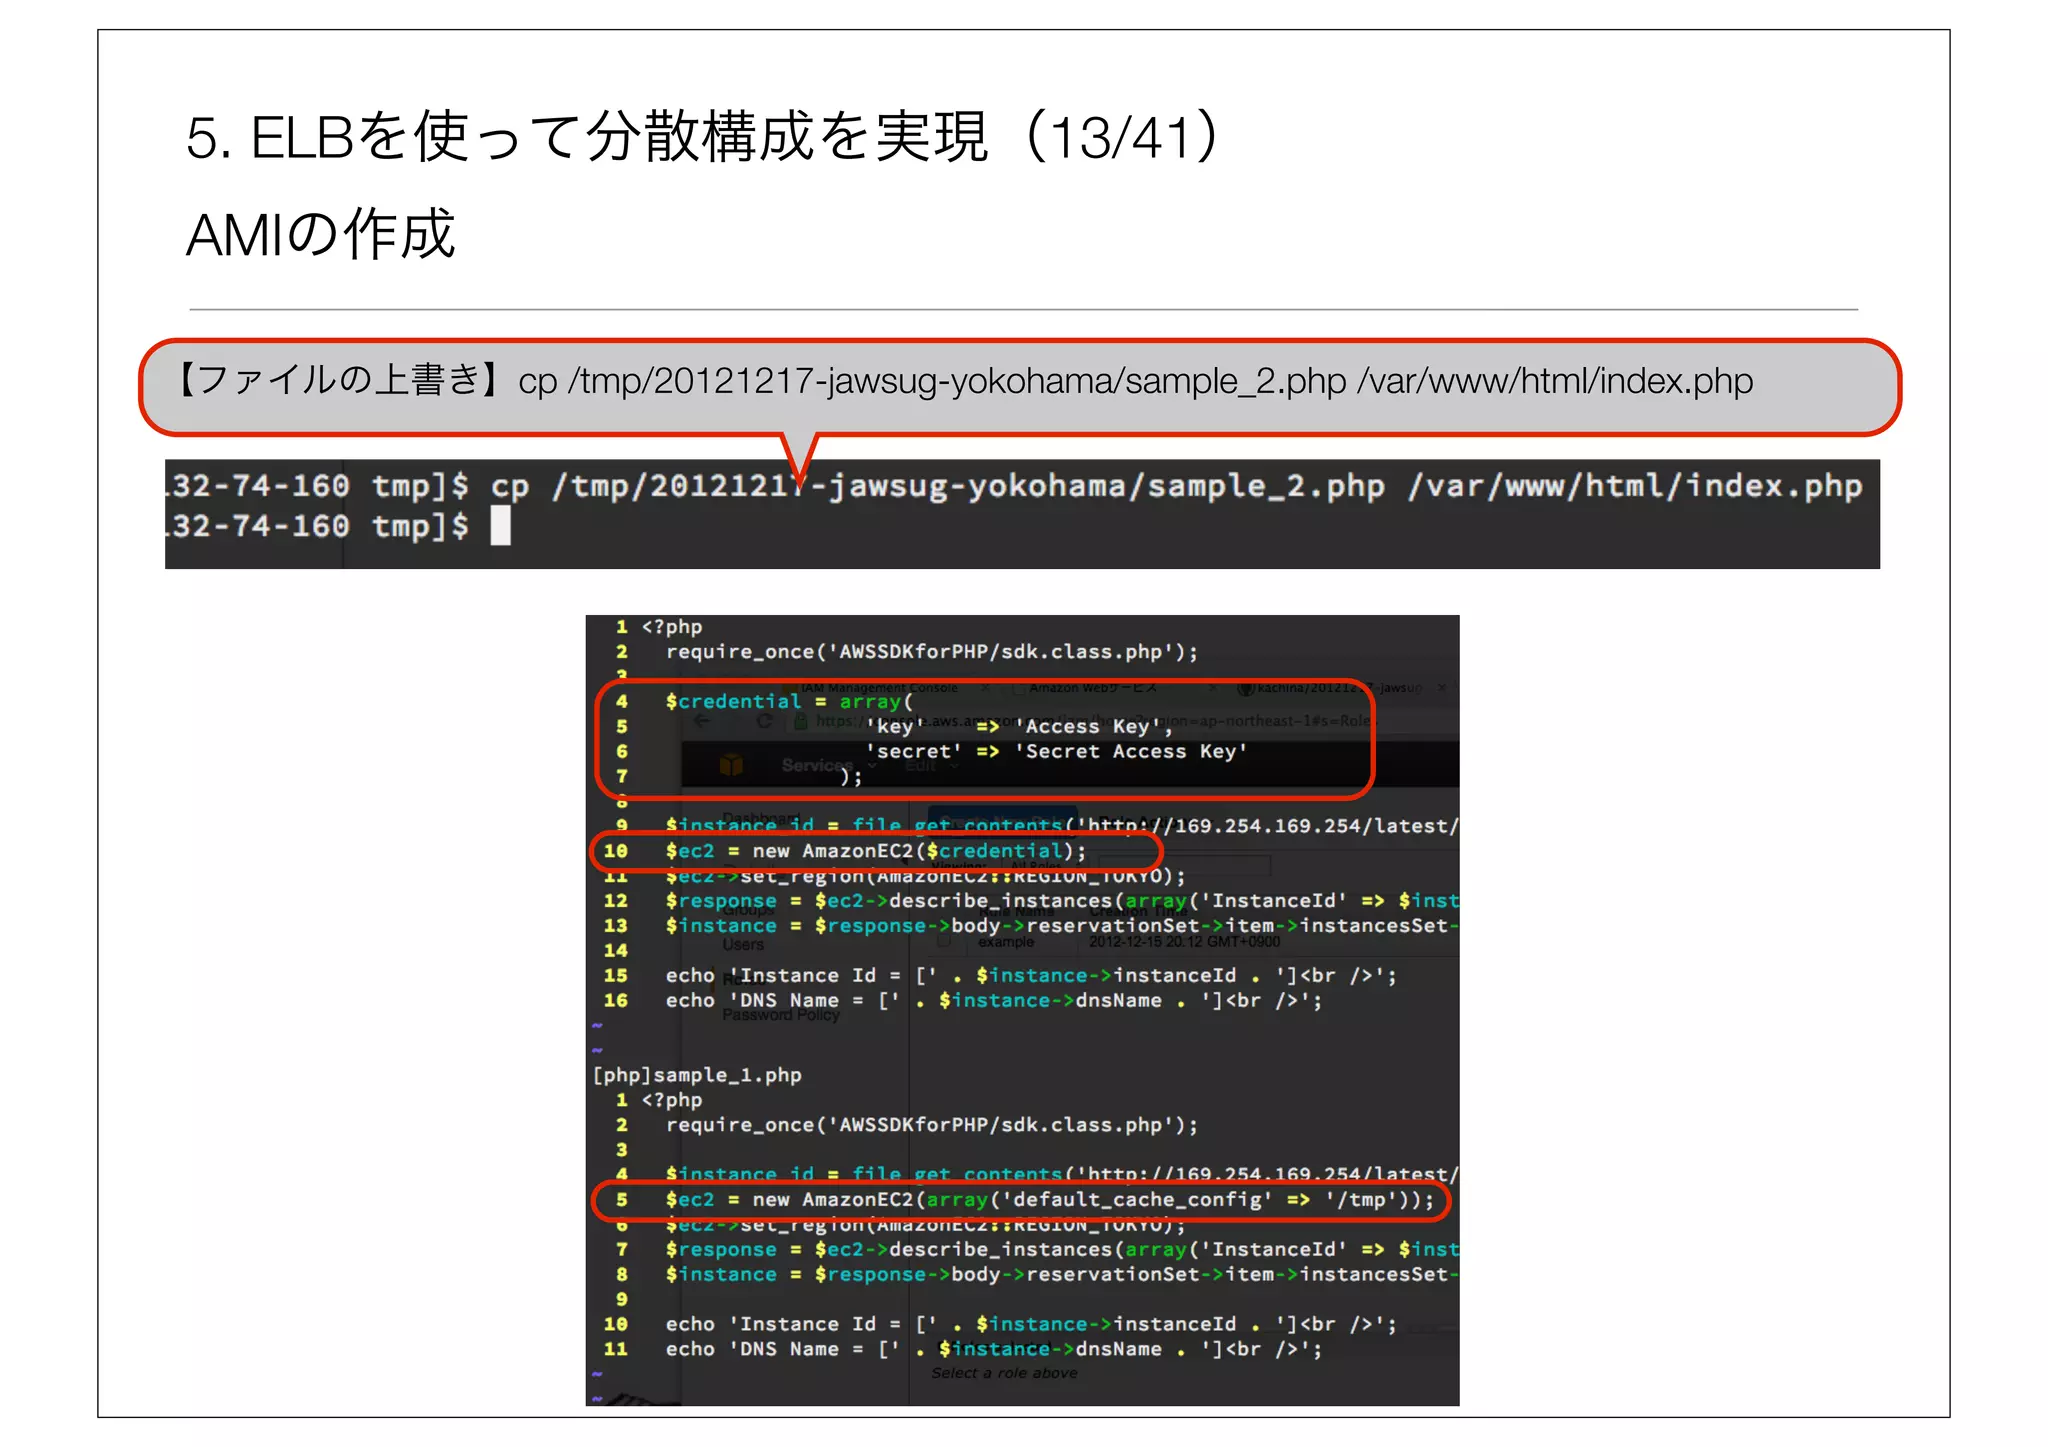Image resolution: width=2048 pixels, height=1447 pixels.
Task: Click the closing ");" on line 7
Action: [x=851, y=776]
